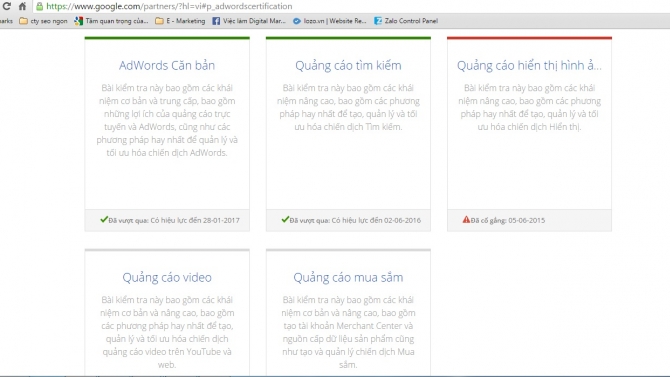670x377 pixels.
Task: Open the 'Zalo Control Panel' bookmark
Action: pyautogui.click(x=406, y=21)
